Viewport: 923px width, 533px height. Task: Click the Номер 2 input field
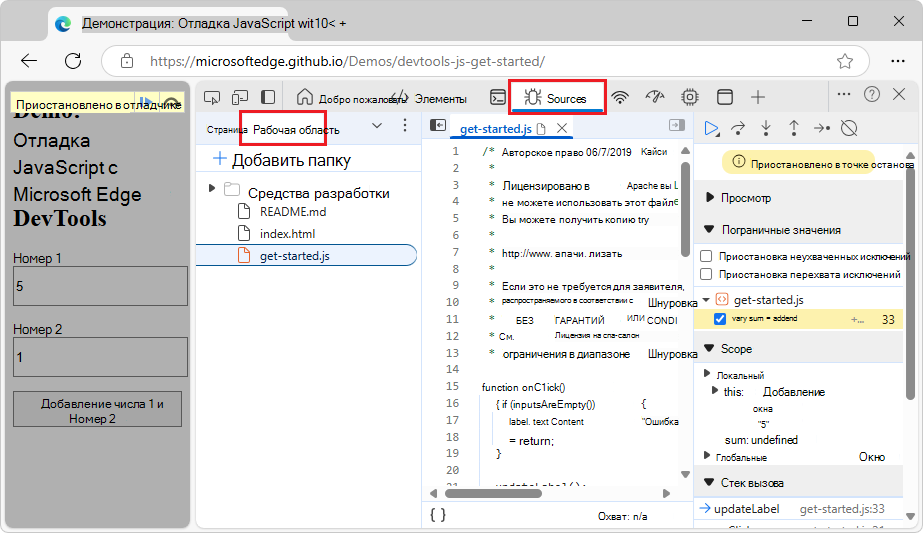pyautogui.click(x=101, y=357)
